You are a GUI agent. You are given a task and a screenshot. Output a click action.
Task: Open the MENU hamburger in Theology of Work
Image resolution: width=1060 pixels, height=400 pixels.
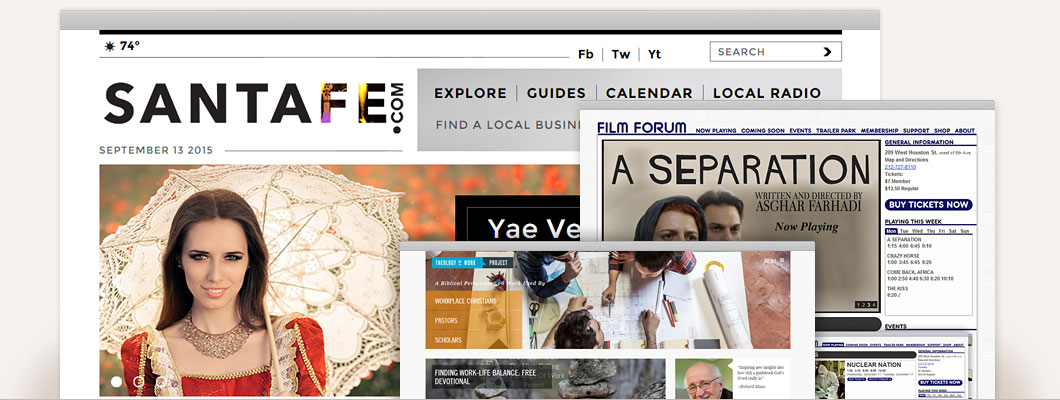775,260
